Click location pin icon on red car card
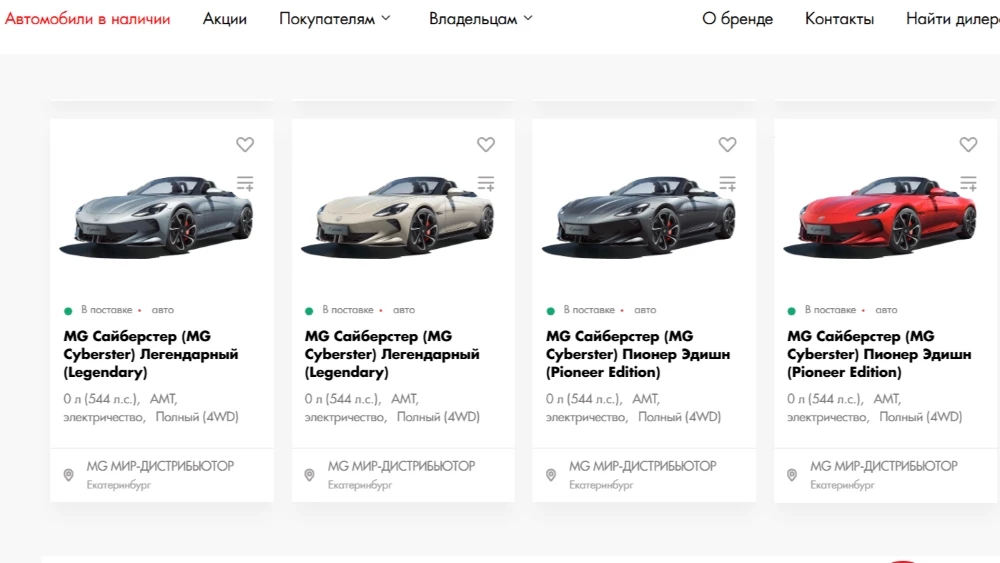Image resolution: width=1000 pixels, height=563 pixels. tap(792, 475)
